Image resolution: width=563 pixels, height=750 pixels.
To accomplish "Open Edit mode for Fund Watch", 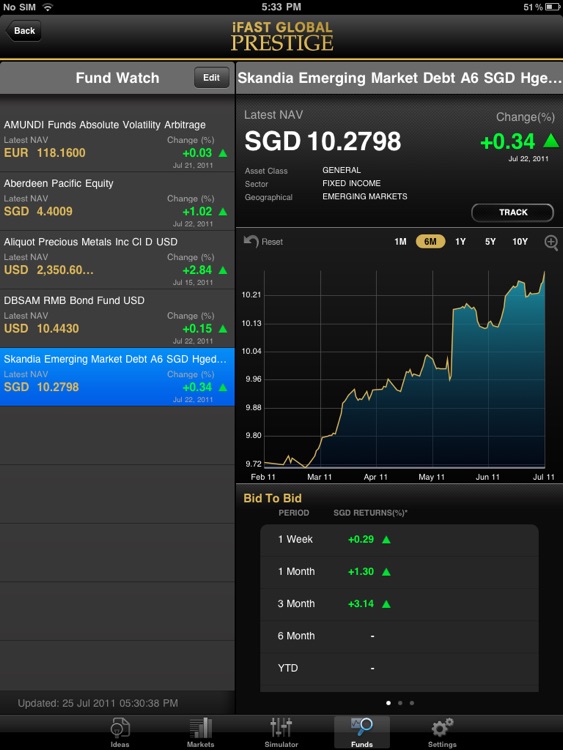I will coord(211,77).
